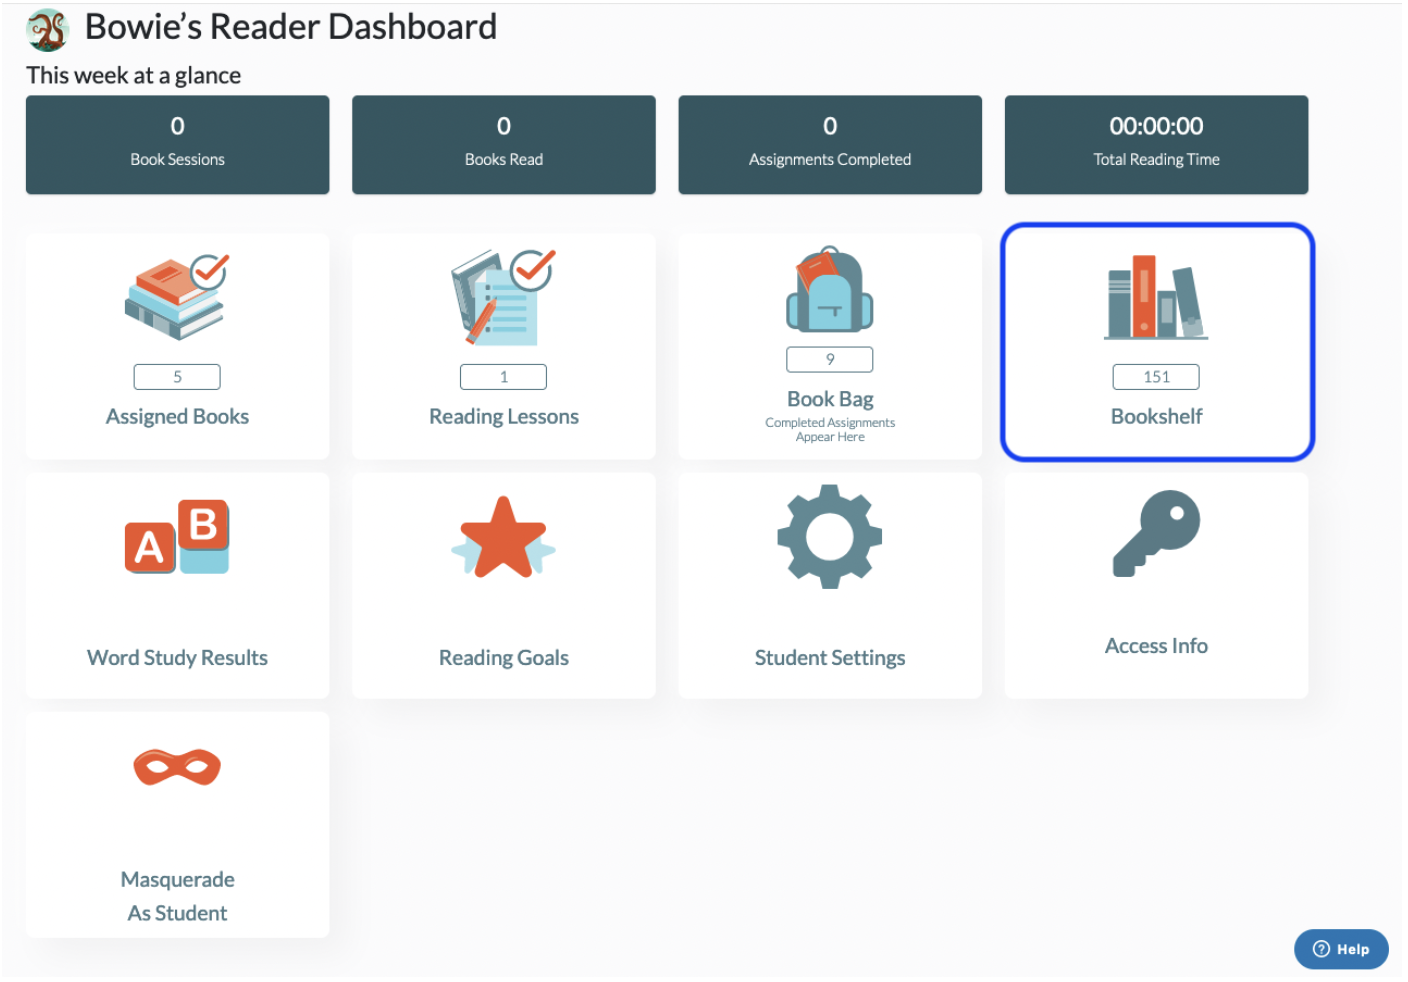Click the Book Sessions stat tile

pos(177,145)
